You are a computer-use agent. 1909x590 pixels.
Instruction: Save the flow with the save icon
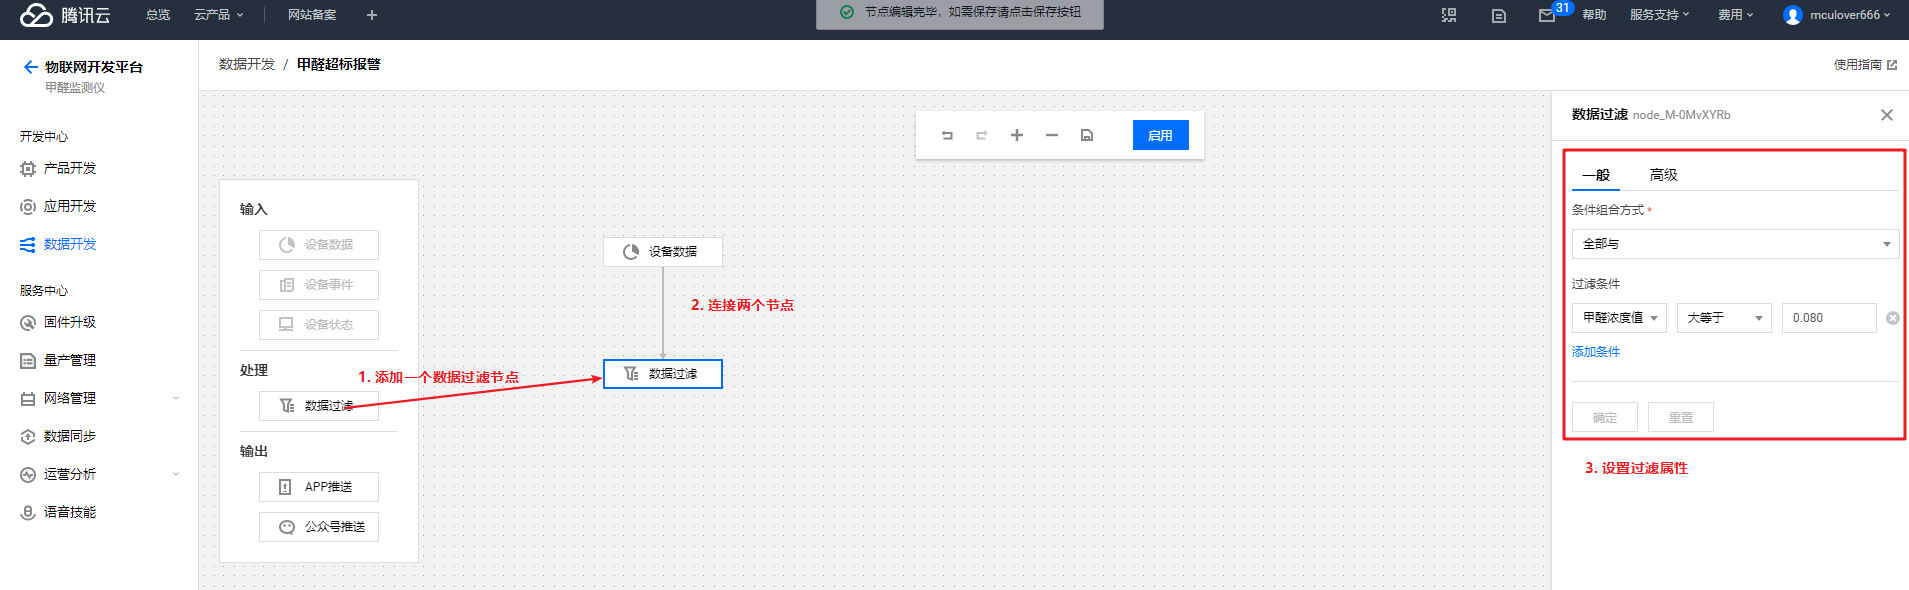click(x=1087, y=135)
